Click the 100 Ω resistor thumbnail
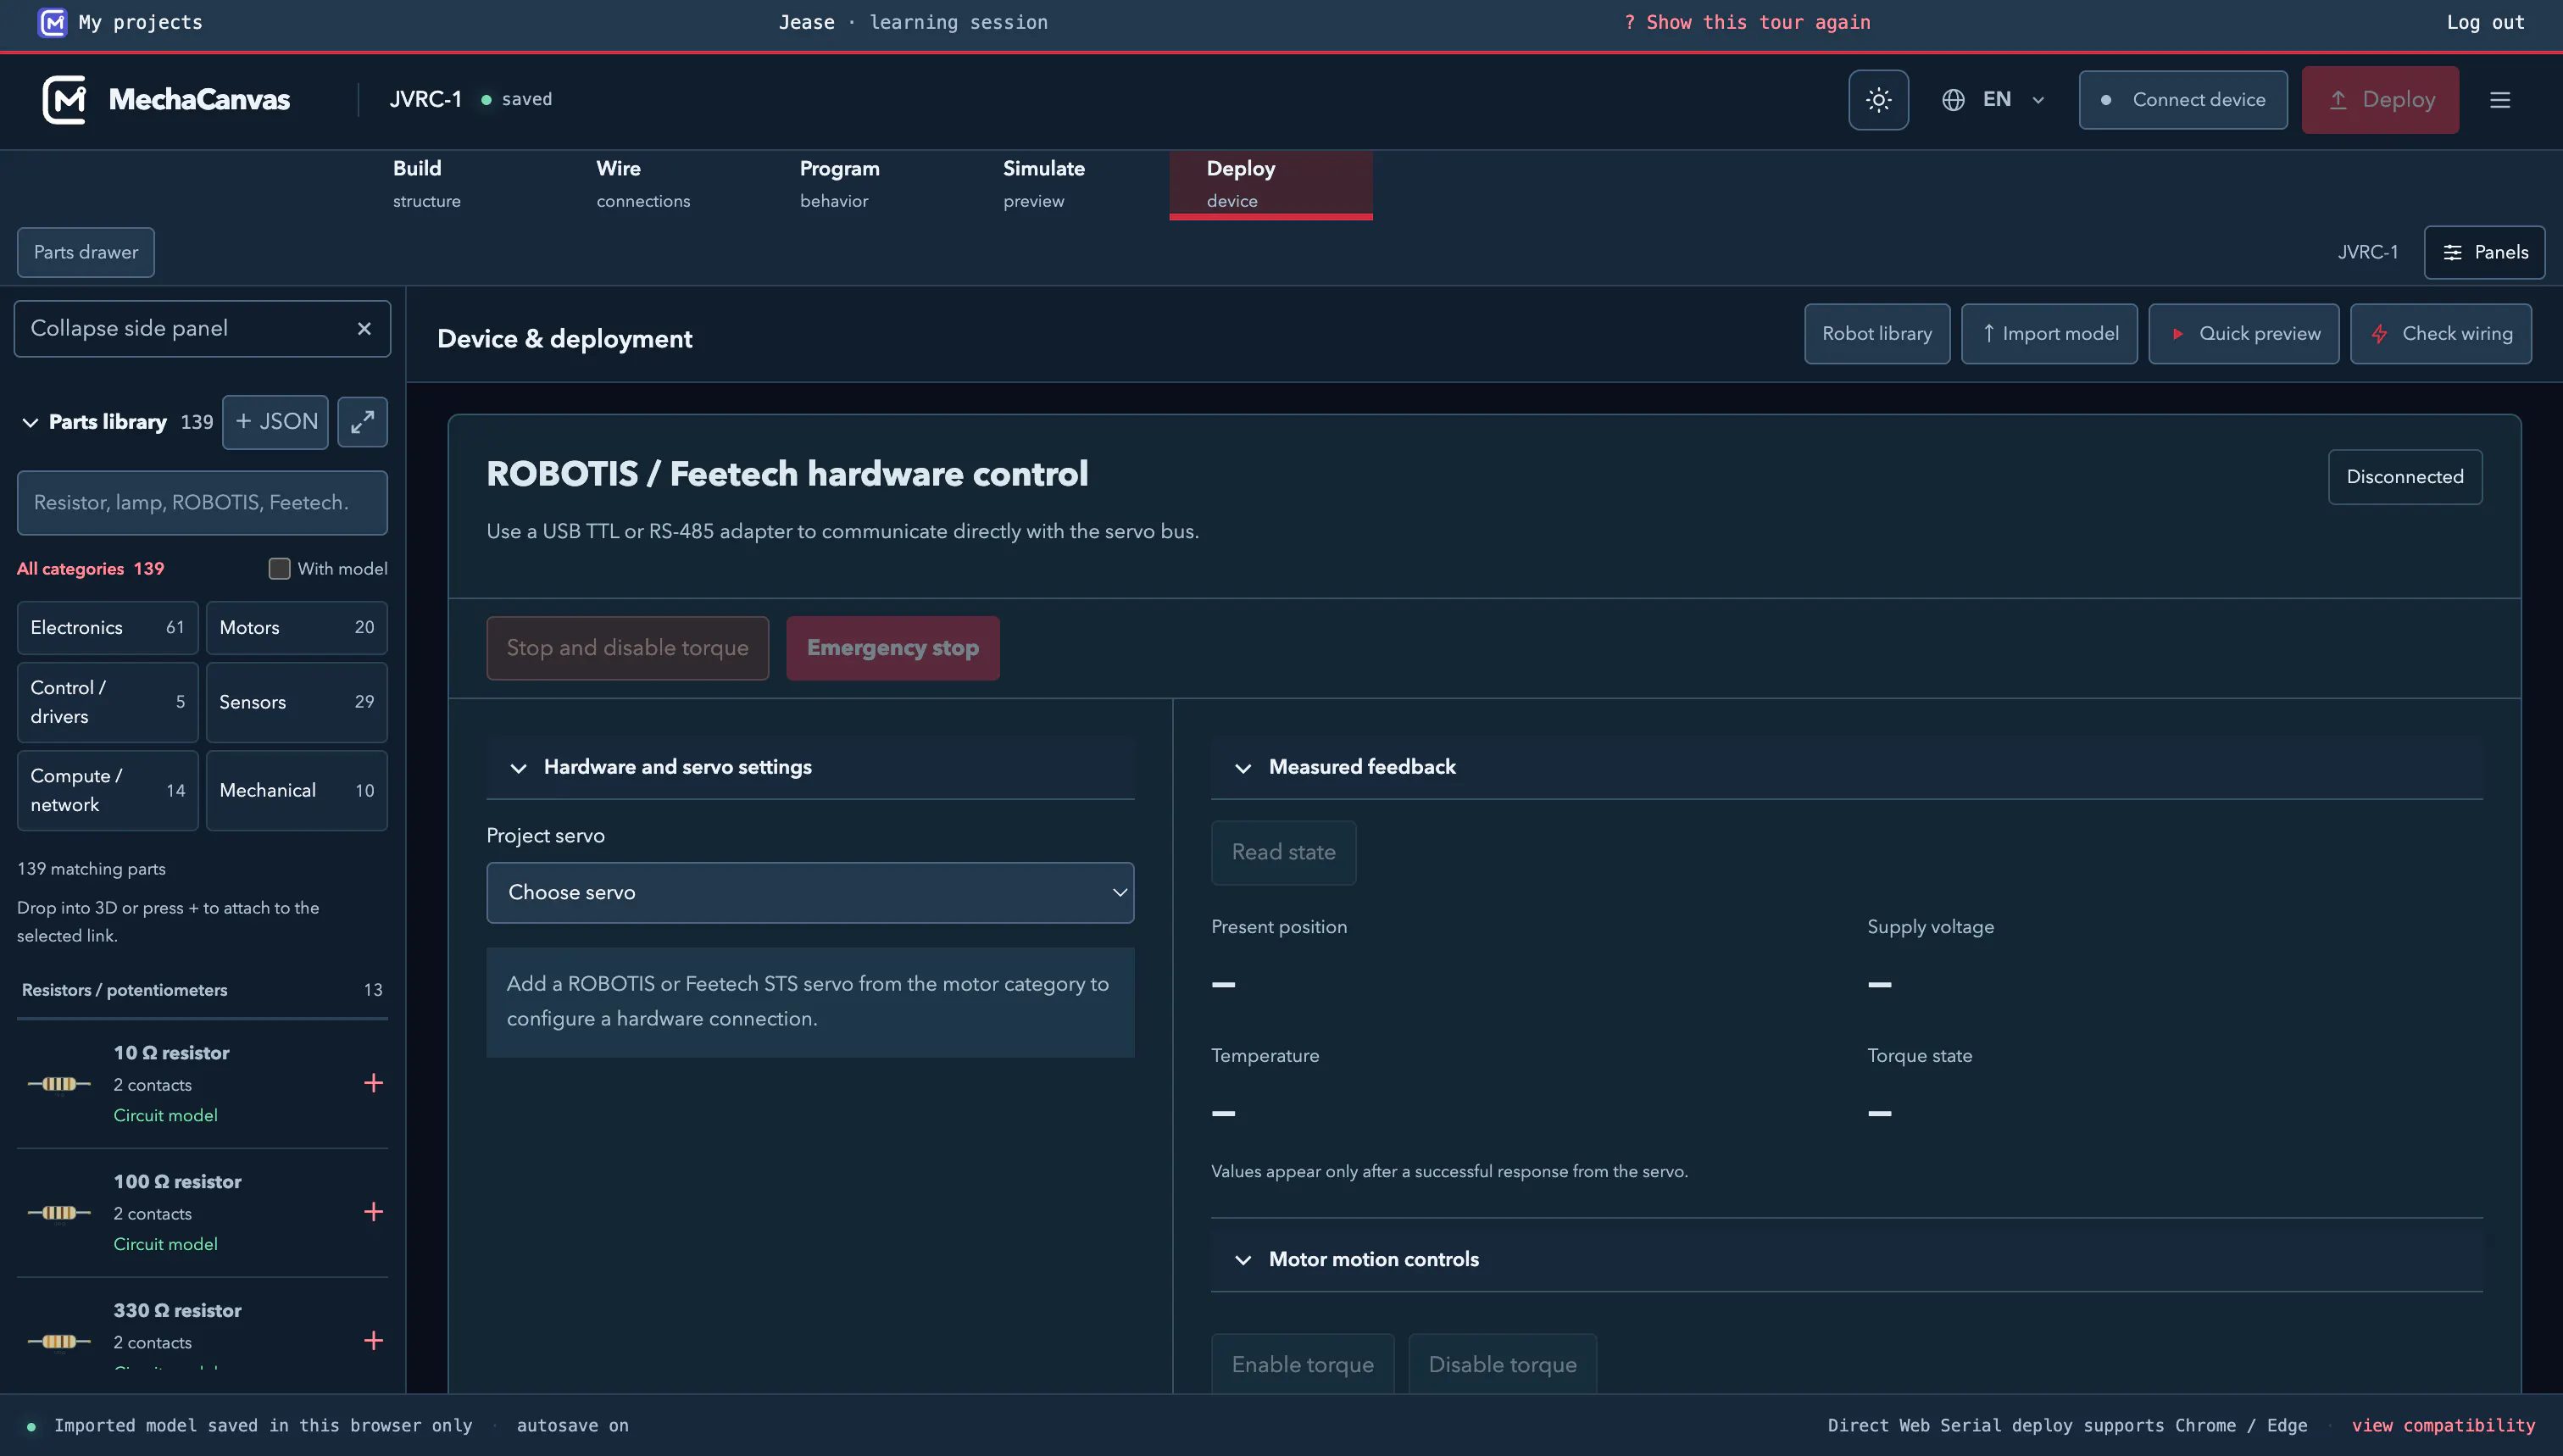Screen dimensions: 2563x1456 click(x=59, y=1213)
